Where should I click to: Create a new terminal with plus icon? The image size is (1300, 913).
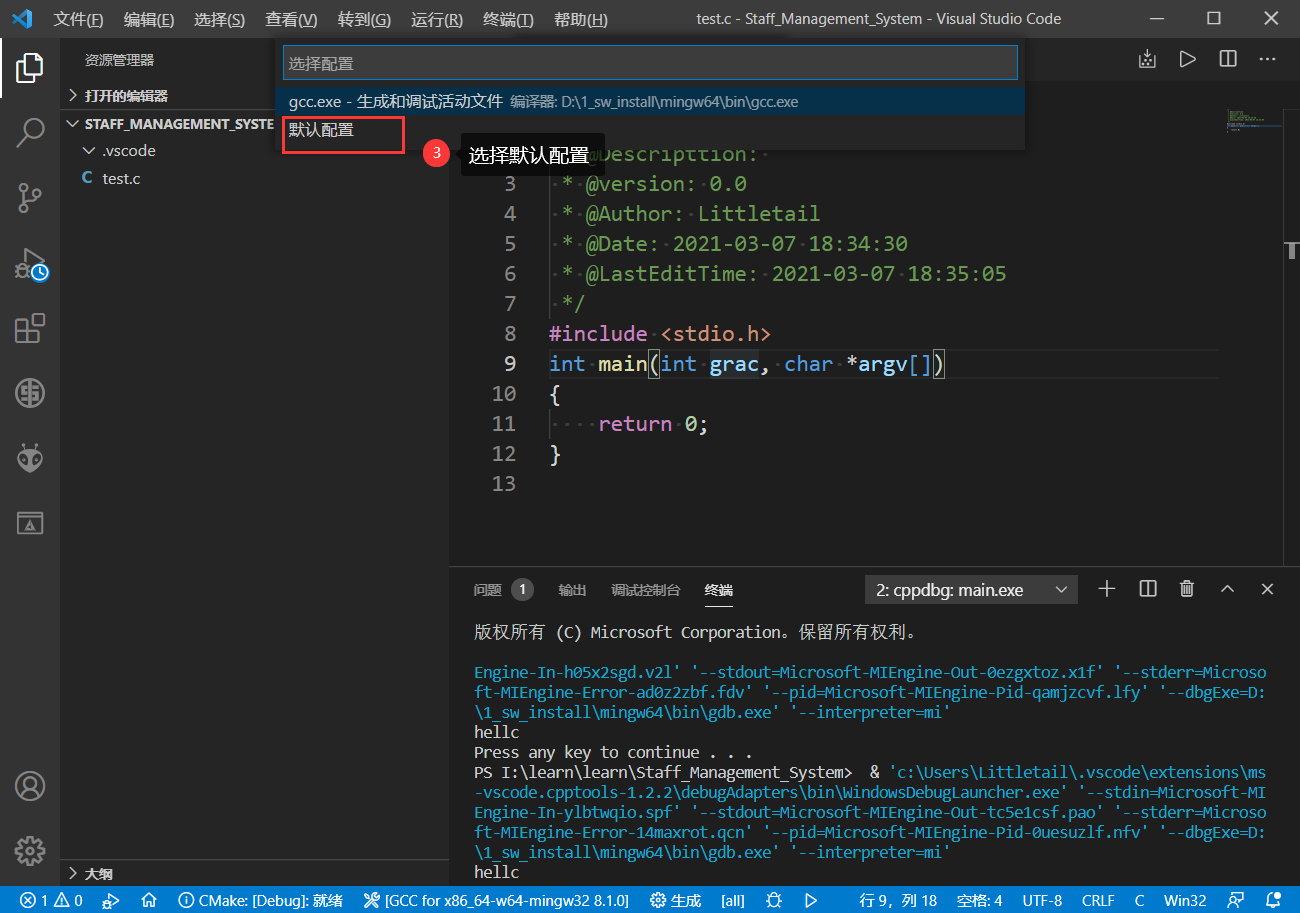click(x=1107, y=589)
